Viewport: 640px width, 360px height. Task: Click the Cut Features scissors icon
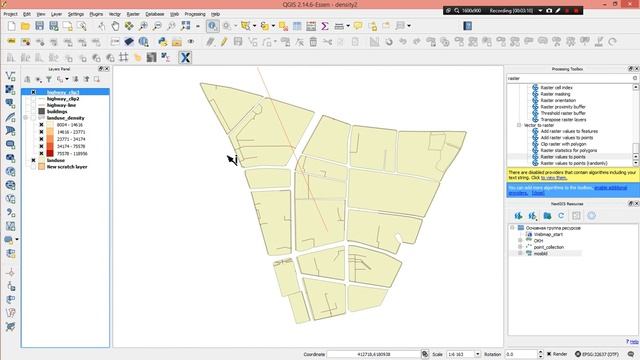click(327, 42)
